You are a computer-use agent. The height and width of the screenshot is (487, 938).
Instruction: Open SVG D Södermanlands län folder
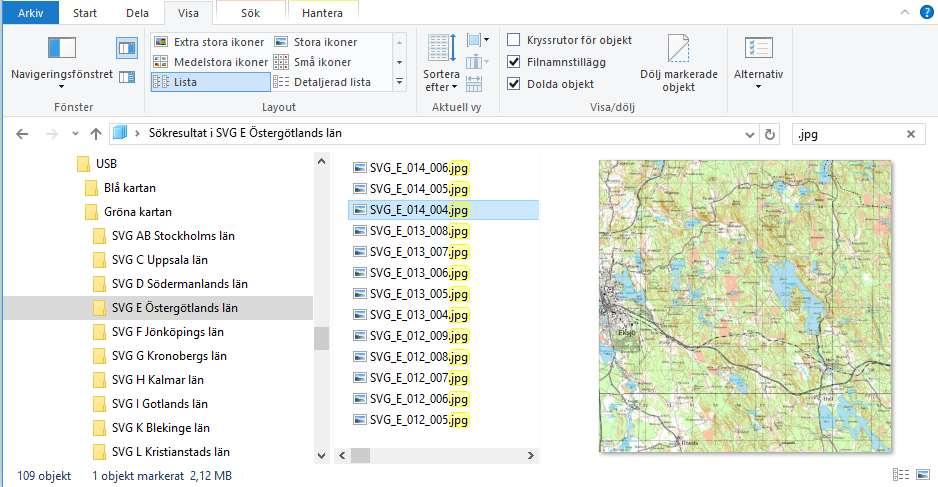[x=171, y=284]
